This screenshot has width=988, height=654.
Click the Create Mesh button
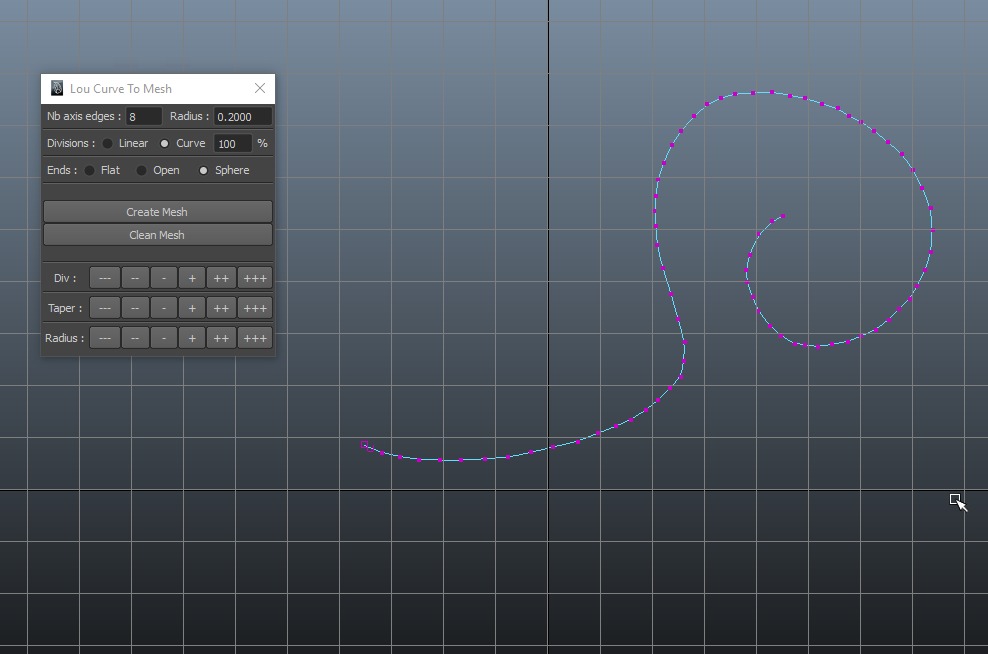[x=157, y=212]
